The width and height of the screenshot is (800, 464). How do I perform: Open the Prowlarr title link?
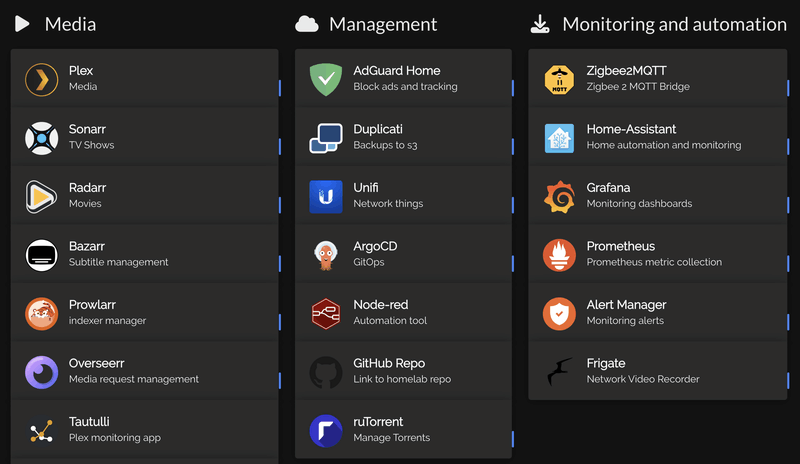point(92,305)
